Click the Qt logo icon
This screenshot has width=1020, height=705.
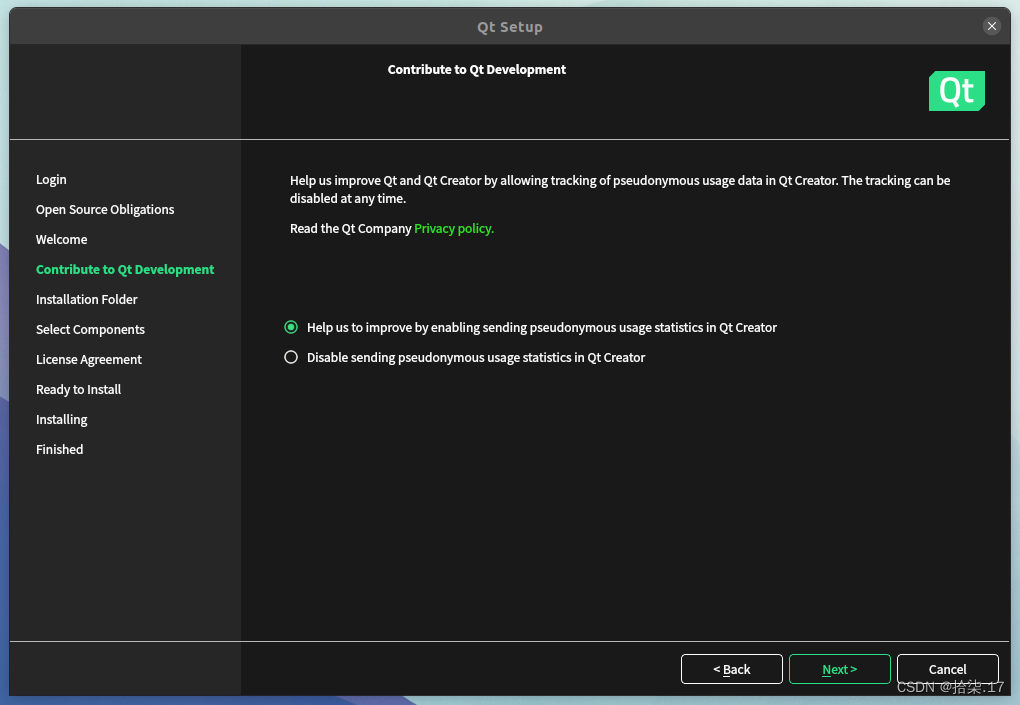coord(956,91)
